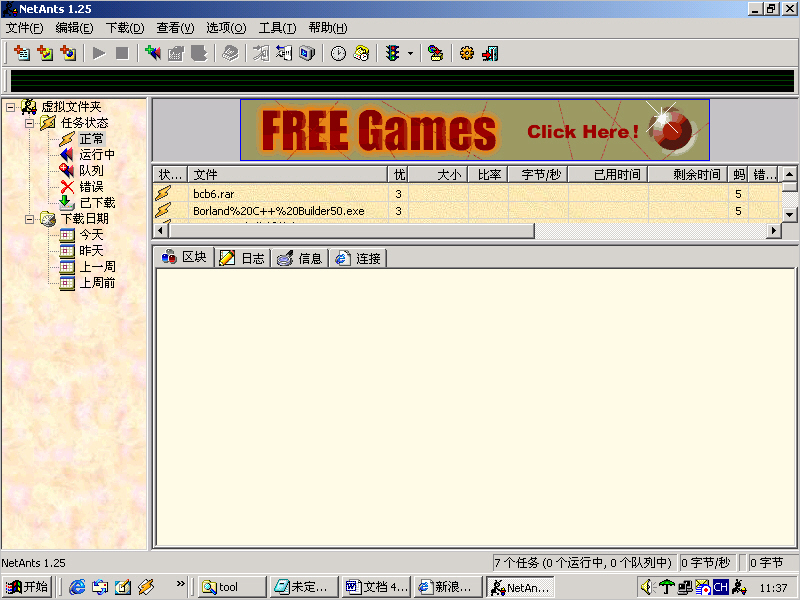Select the 正常 tree item

91,139
